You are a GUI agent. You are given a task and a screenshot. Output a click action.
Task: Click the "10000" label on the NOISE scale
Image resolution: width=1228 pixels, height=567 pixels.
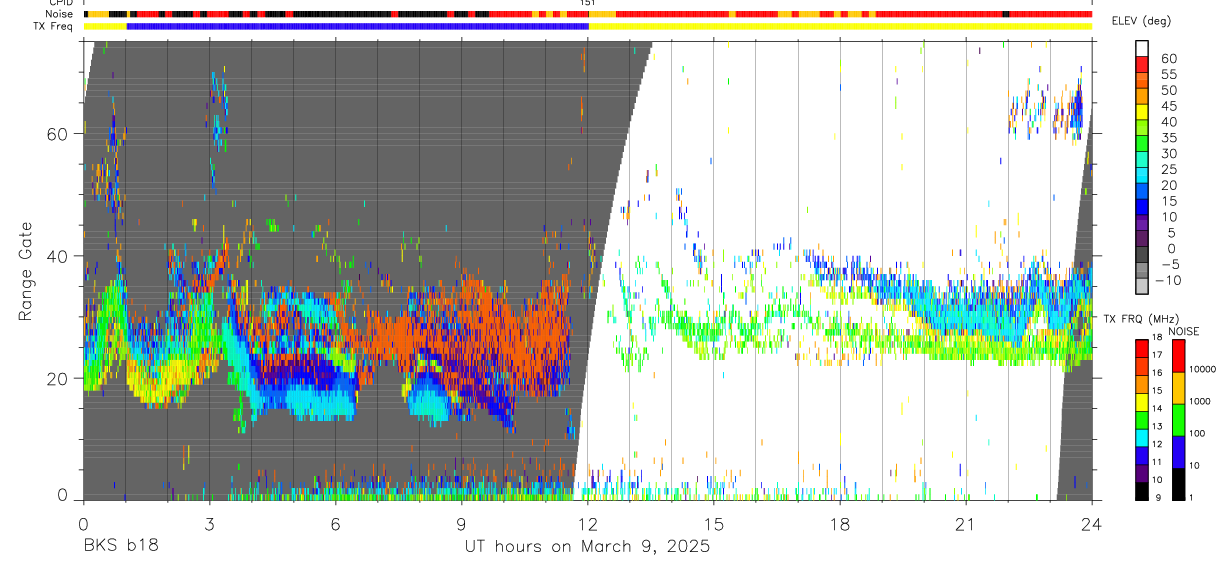coord(1203,369)
